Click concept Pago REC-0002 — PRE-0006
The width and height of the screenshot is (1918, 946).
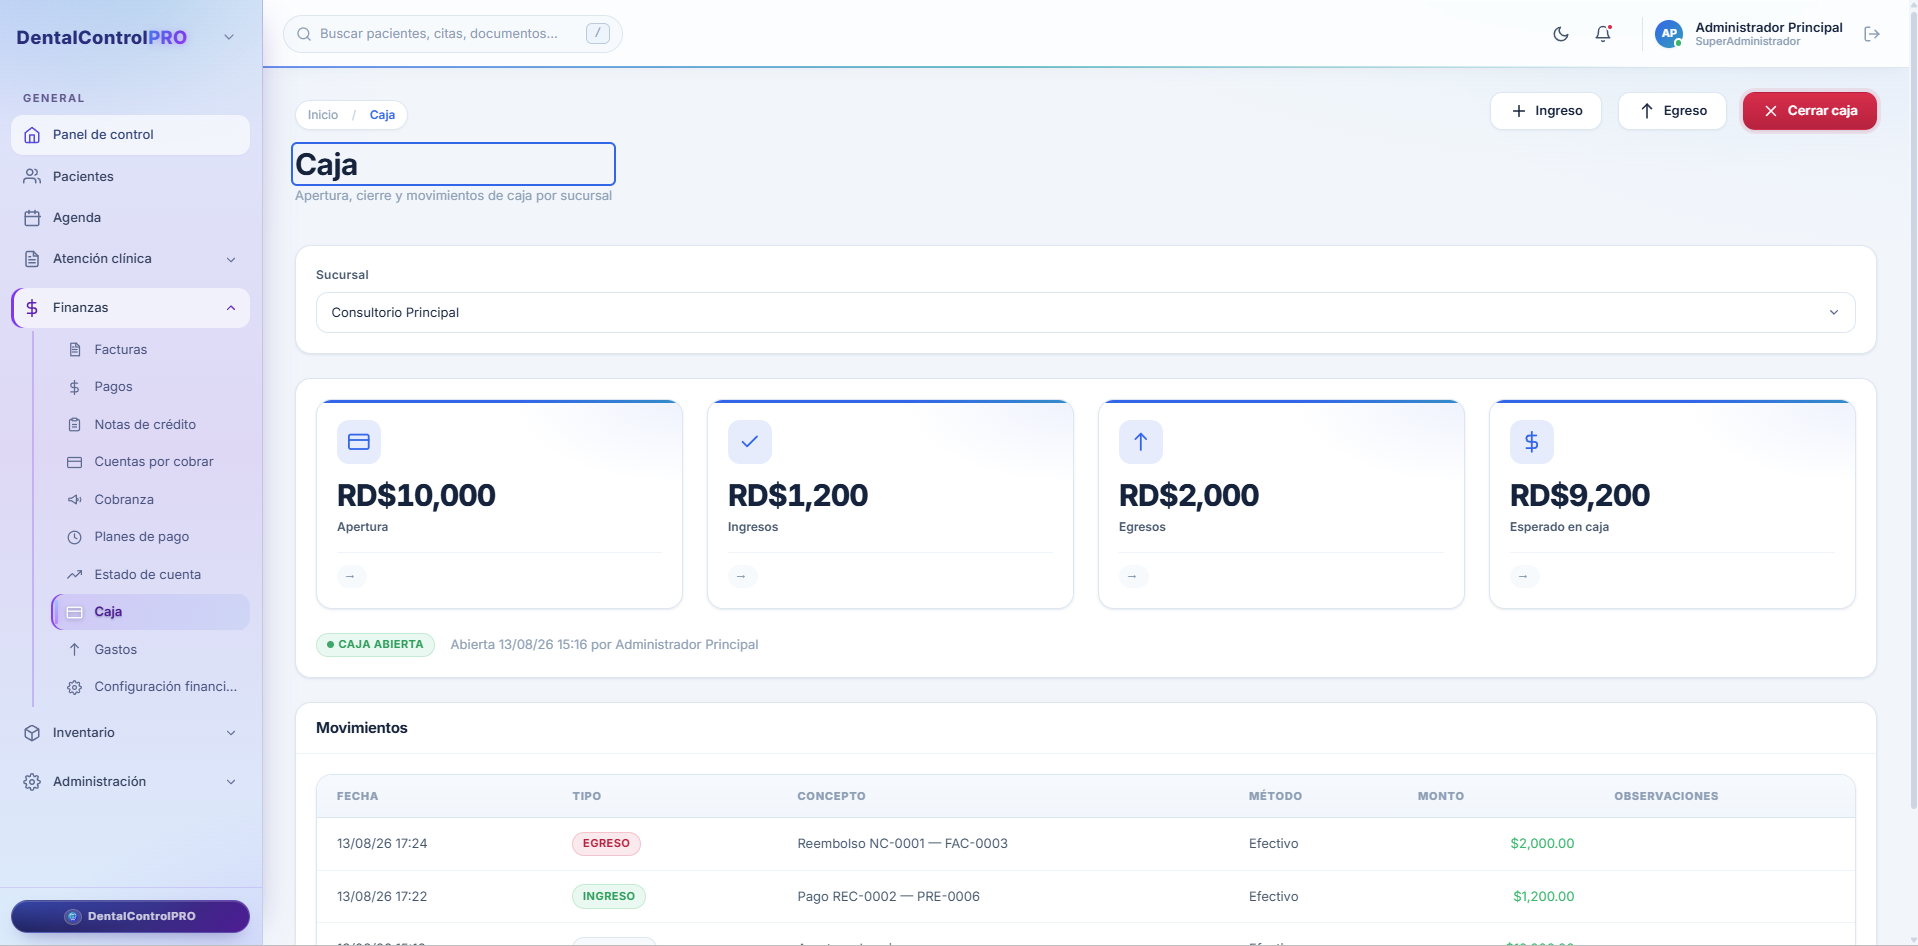point(889,897)
